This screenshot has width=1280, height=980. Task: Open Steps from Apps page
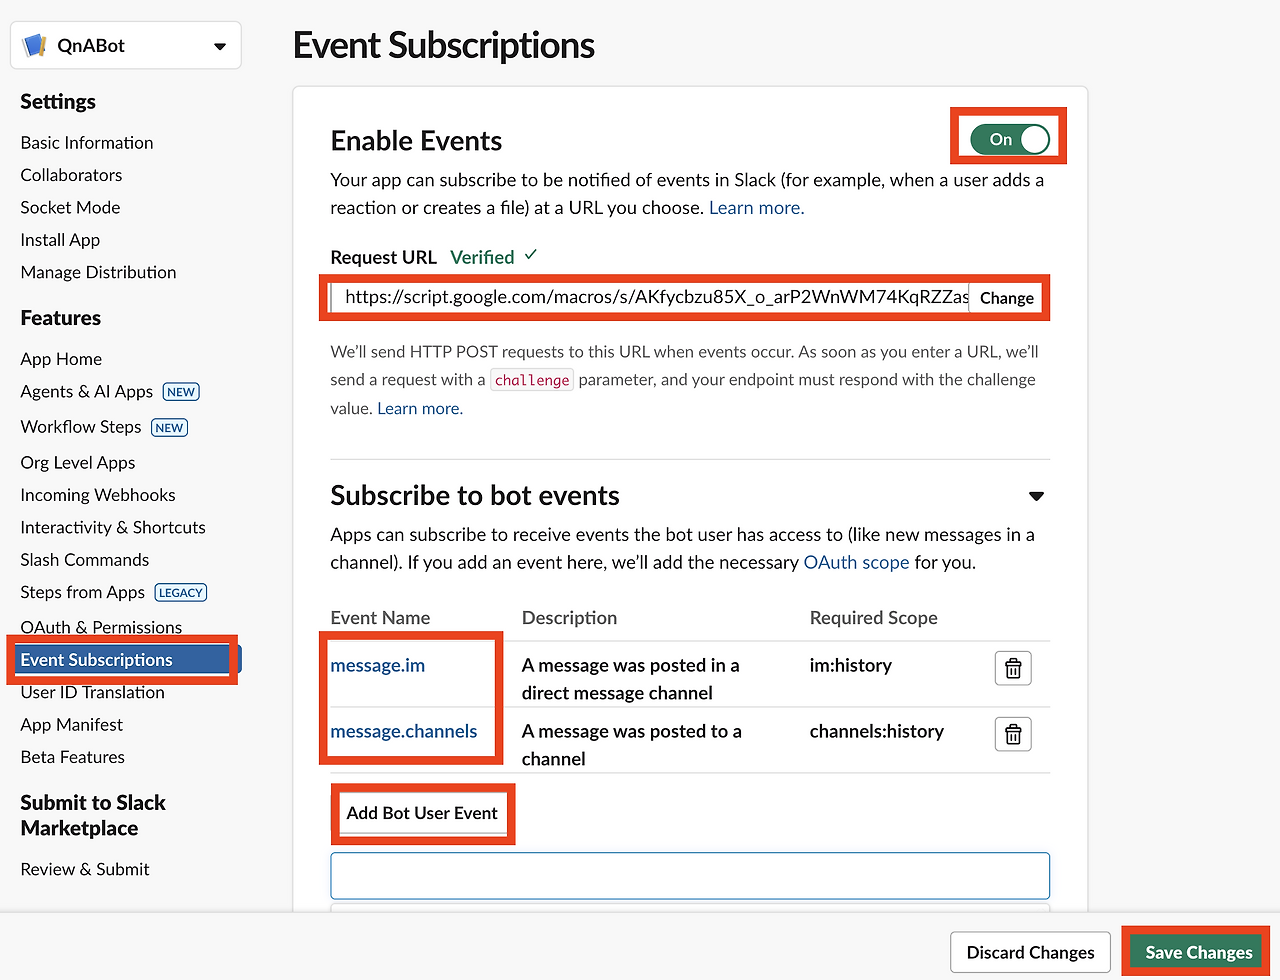83,593
